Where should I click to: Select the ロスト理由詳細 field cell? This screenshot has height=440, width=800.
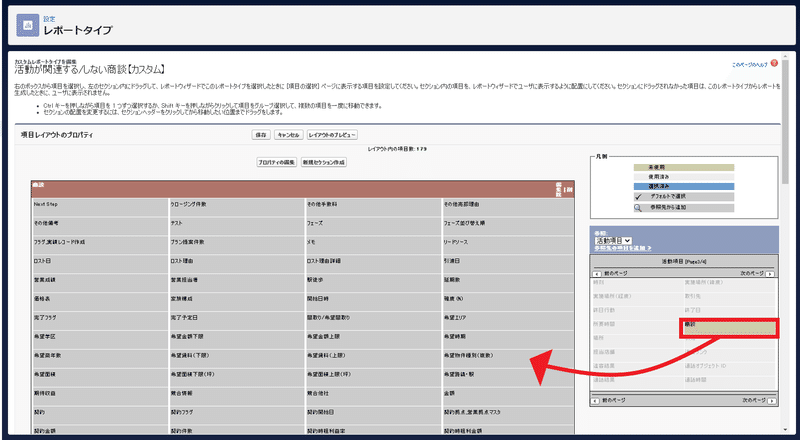click(x=373, y=263)
